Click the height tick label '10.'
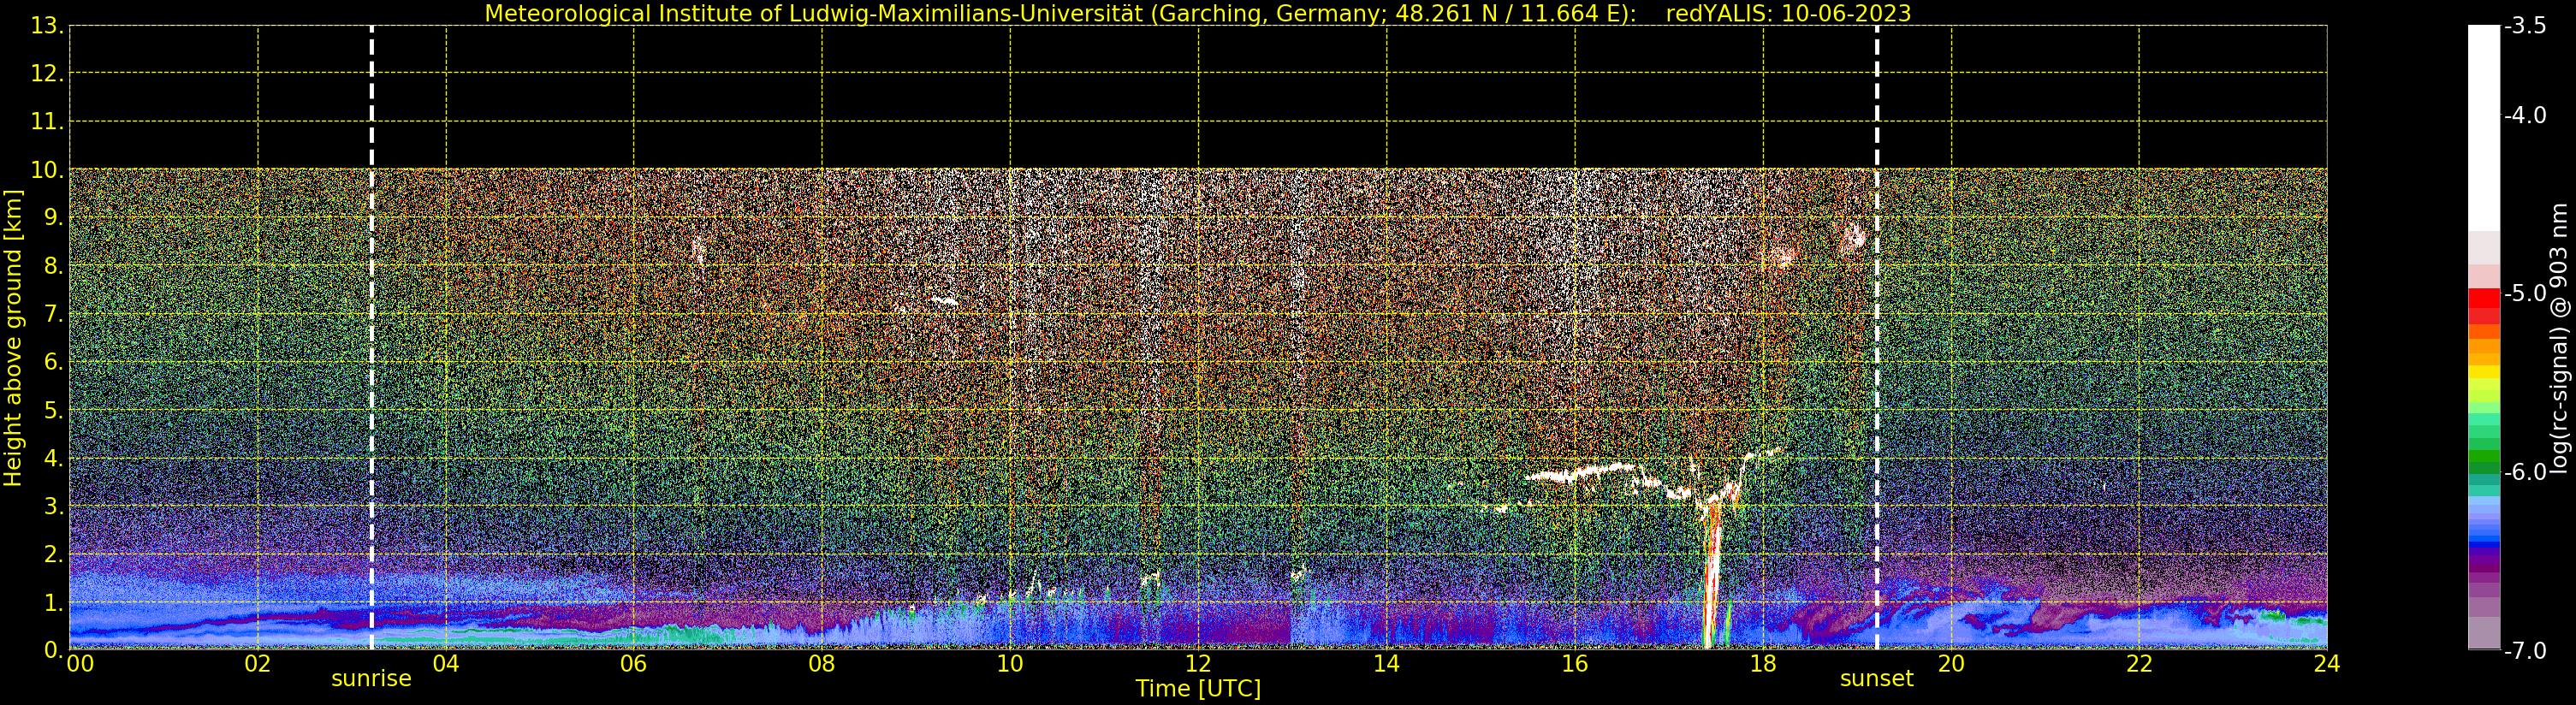This screenshot has width=2576, height=705. [47, 170]
